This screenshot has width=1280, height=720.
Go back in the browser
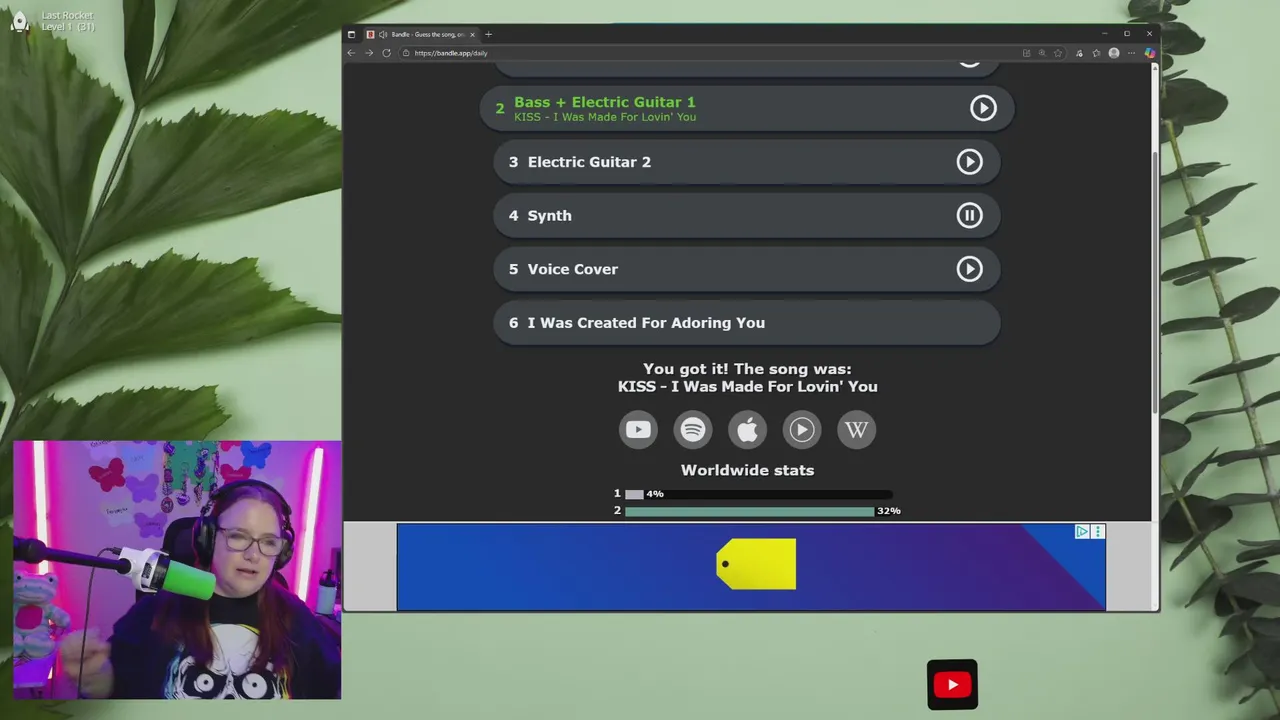click(x=351, y=53)
